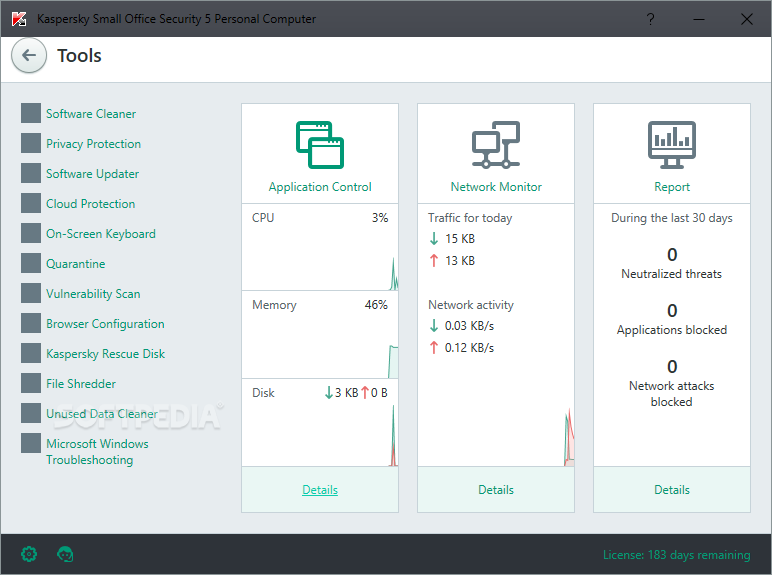
Task: Click the Traffic for today label
Action: [x=470, y=218]
